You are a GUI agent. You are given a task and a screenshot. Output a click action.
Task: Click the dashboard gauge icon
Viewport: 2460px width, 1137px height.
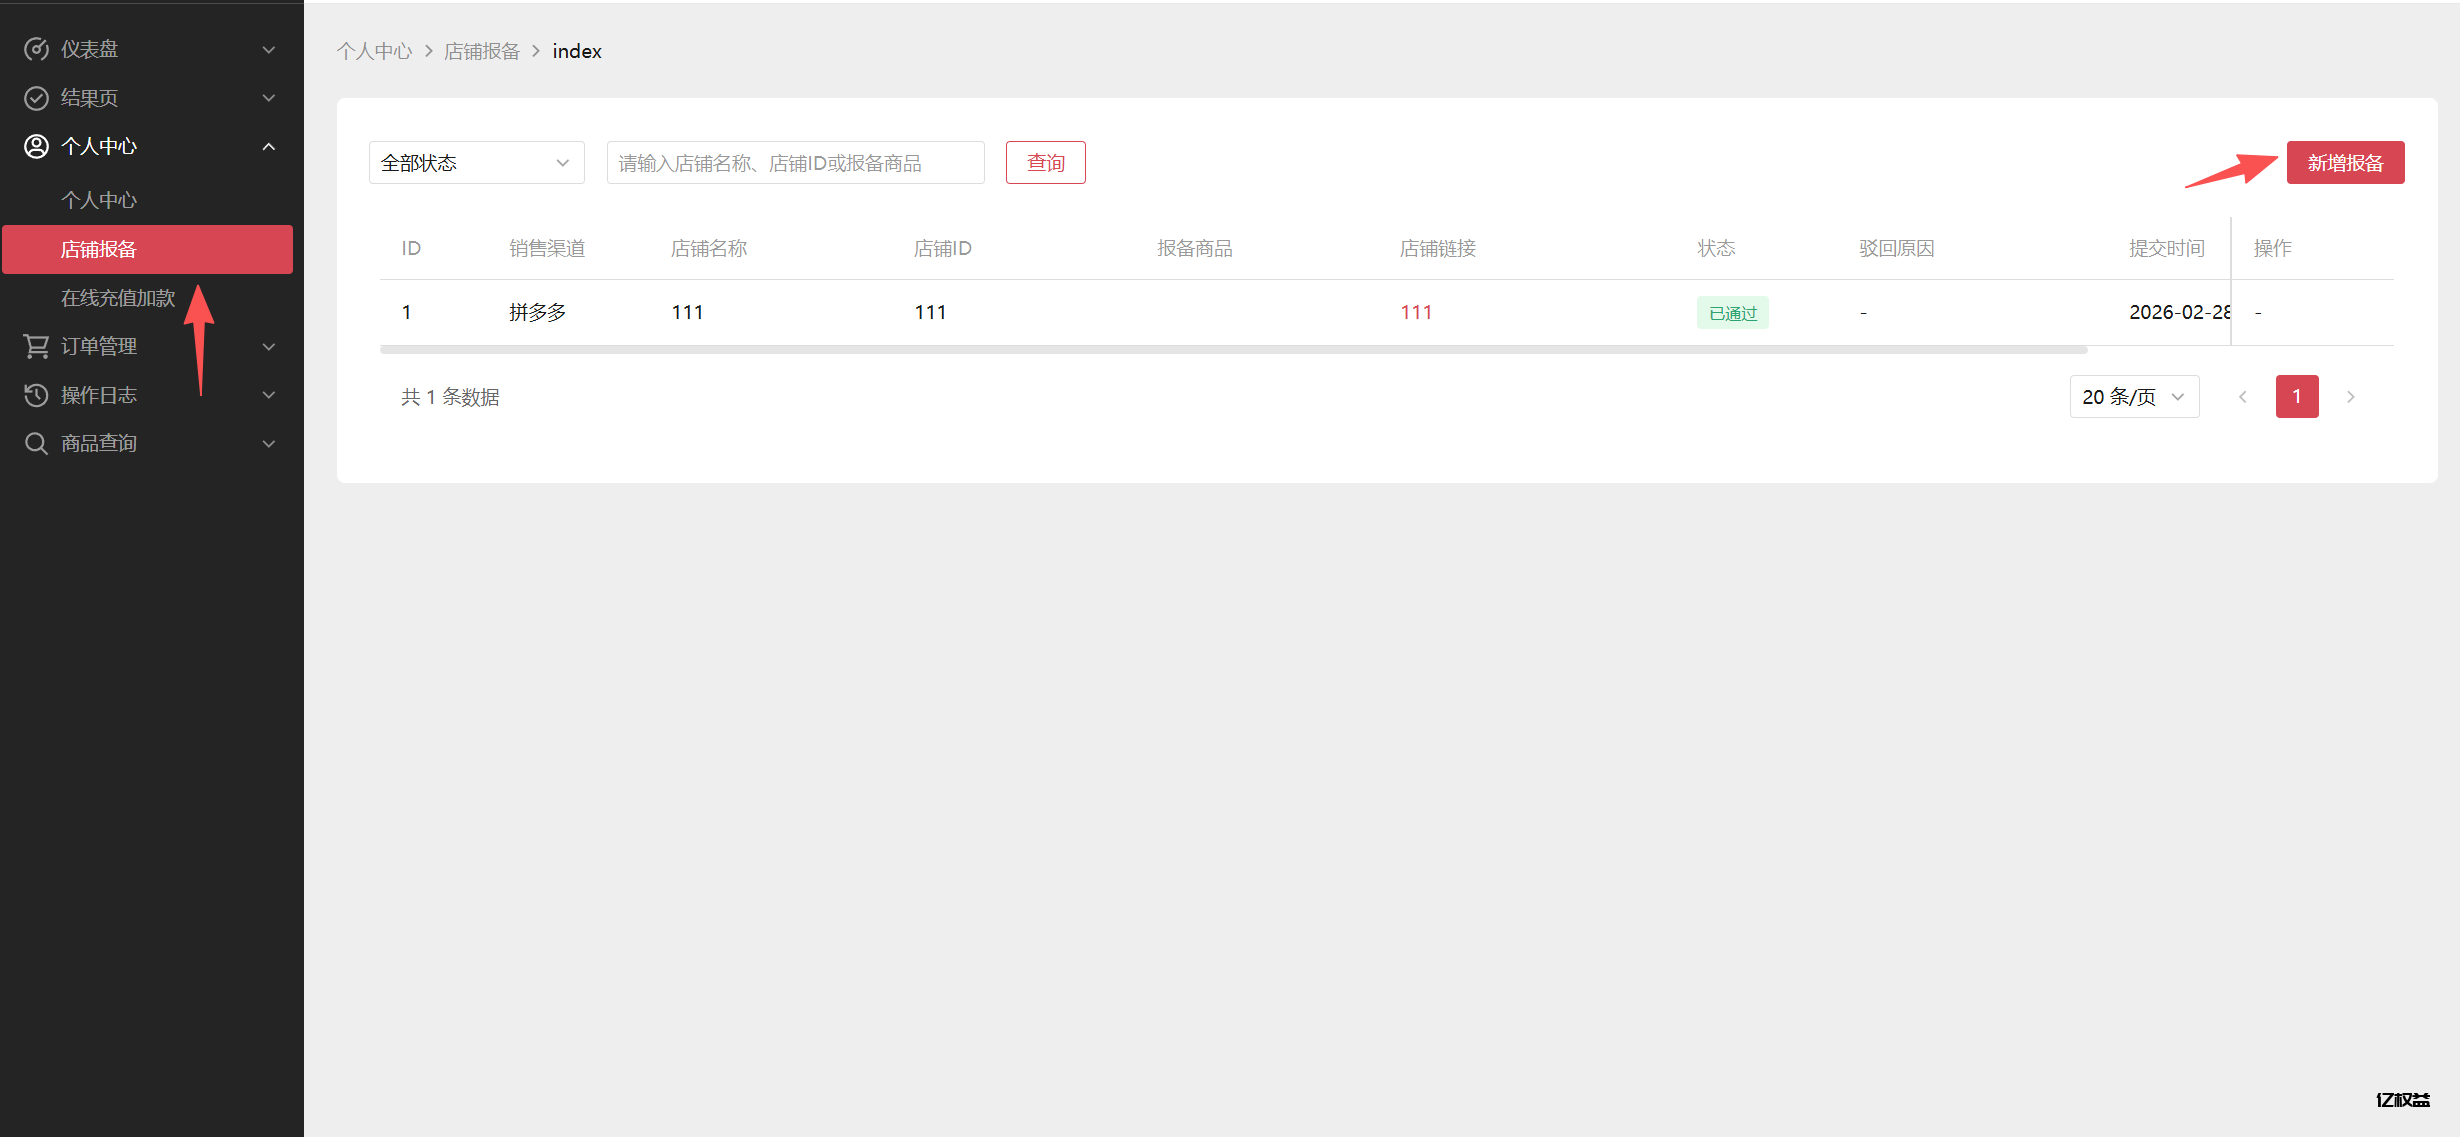[x=36, y=49]
